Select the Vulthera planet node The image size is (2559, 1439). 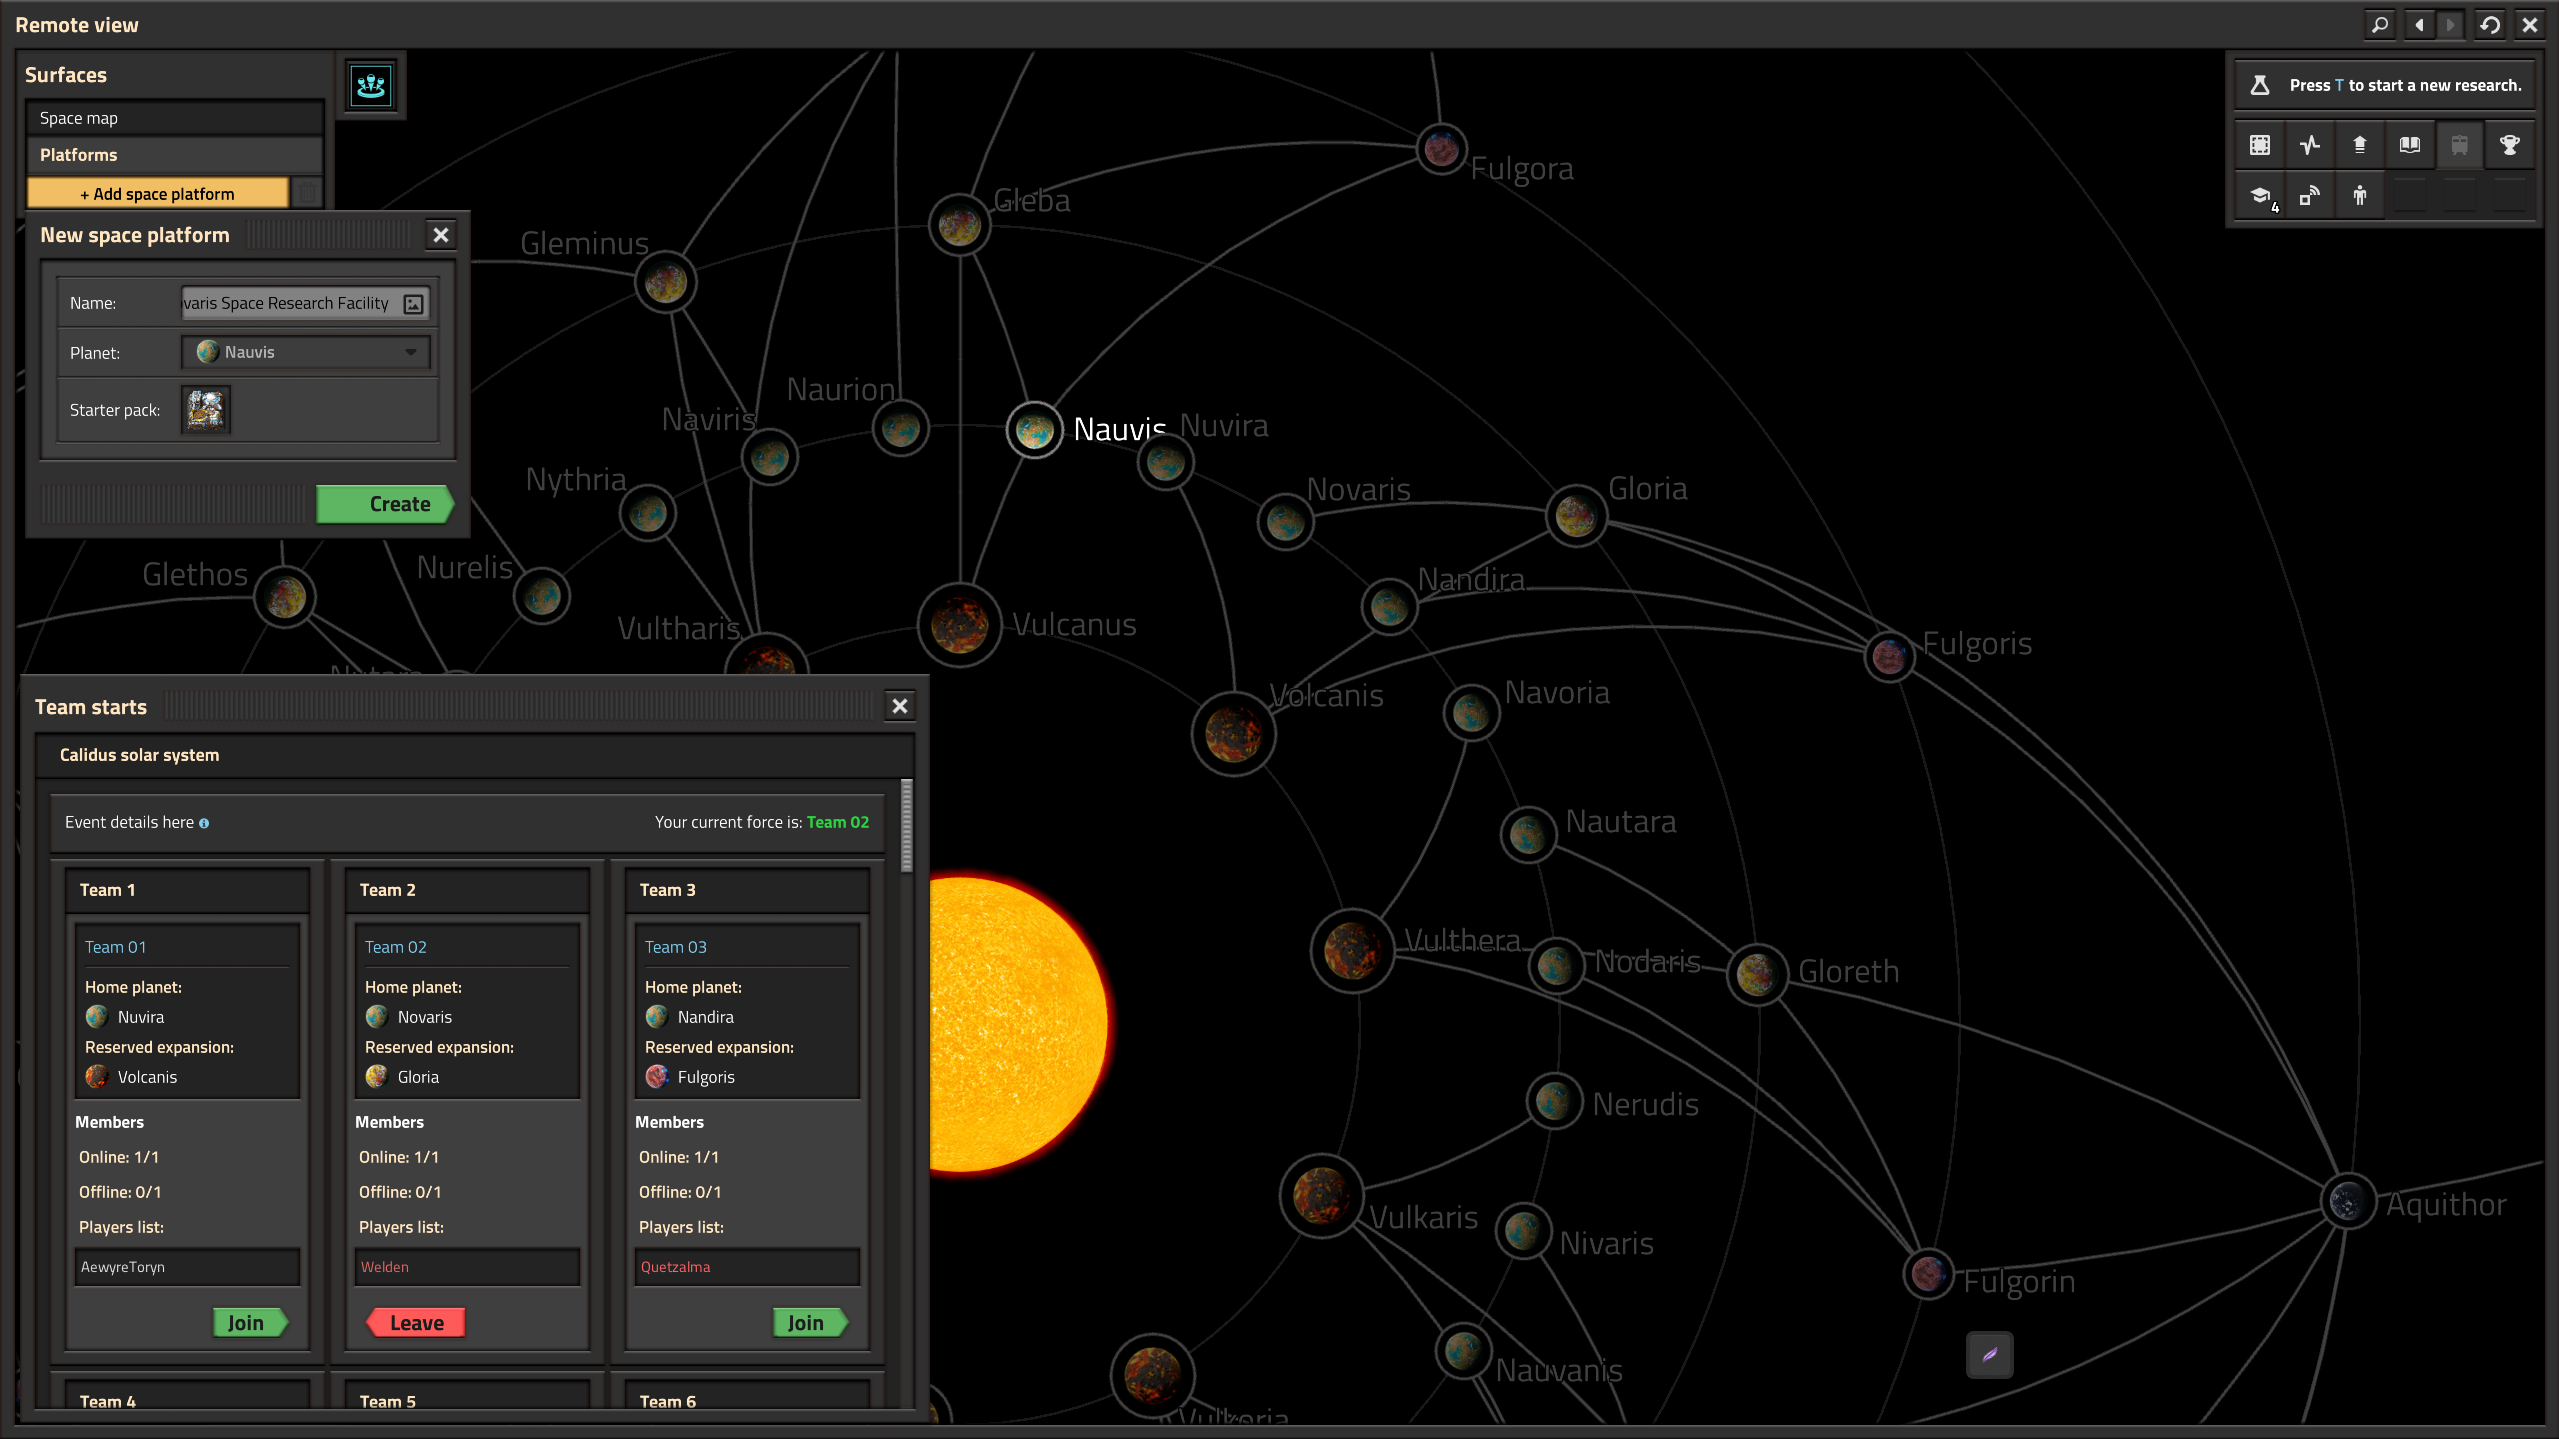click(x=1352, y=950)
